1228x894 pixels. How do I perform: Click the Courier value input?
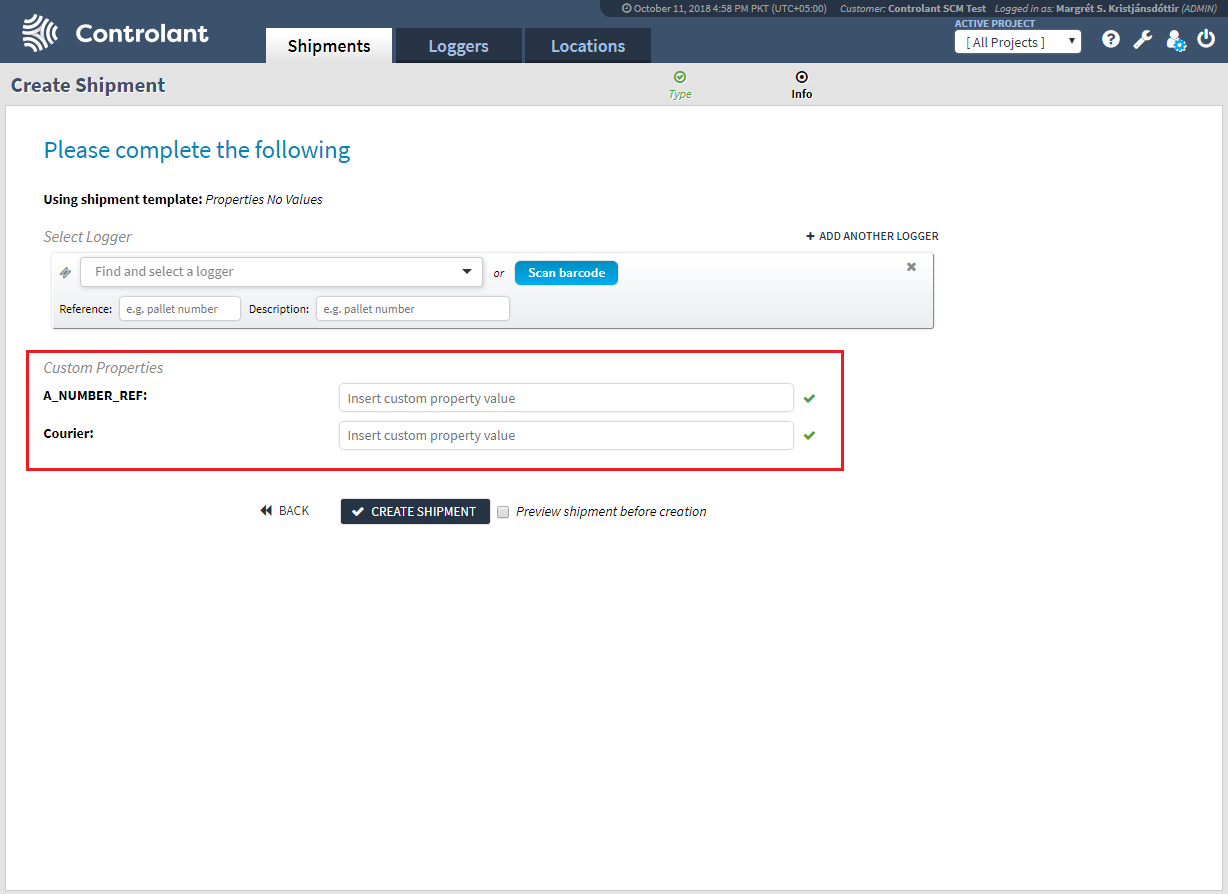click(x=566, y=435)
